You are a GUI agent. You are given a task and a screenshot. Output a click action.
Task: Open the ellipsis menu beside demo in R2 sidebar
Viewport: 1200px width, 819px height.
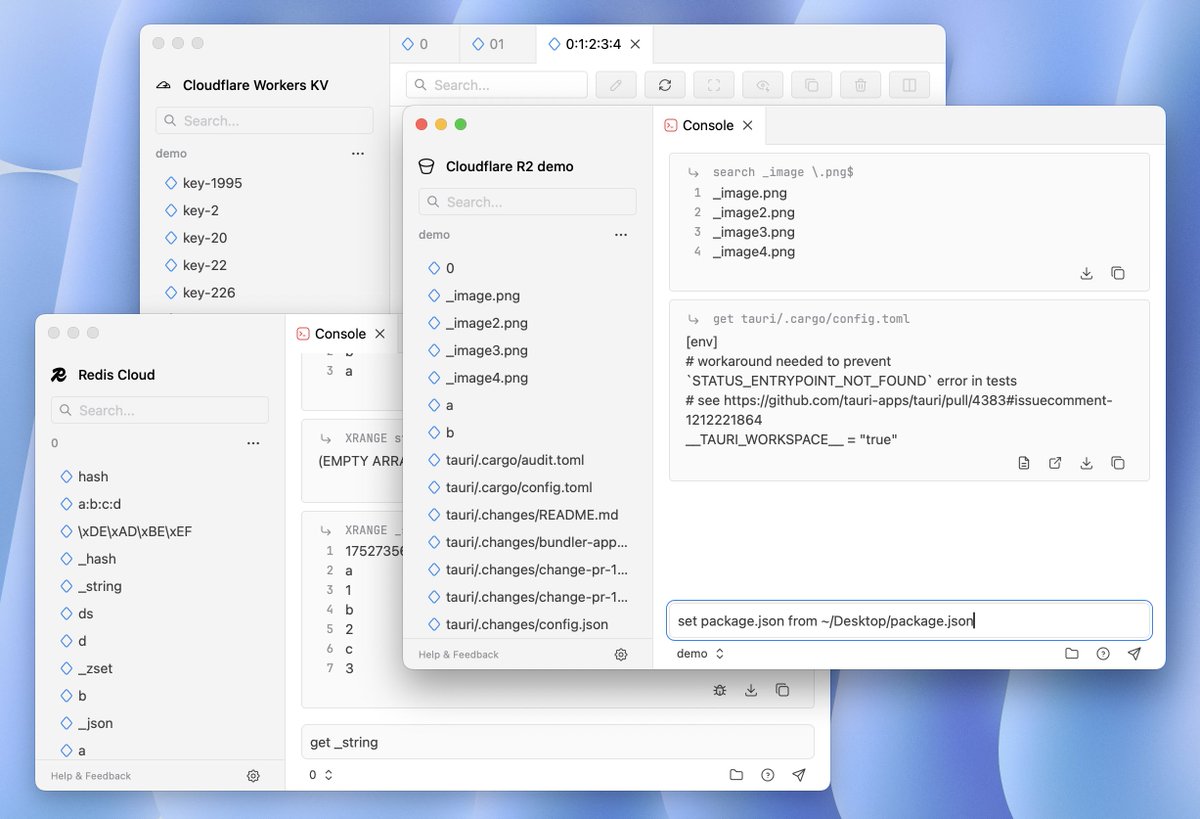click(621, 235)
